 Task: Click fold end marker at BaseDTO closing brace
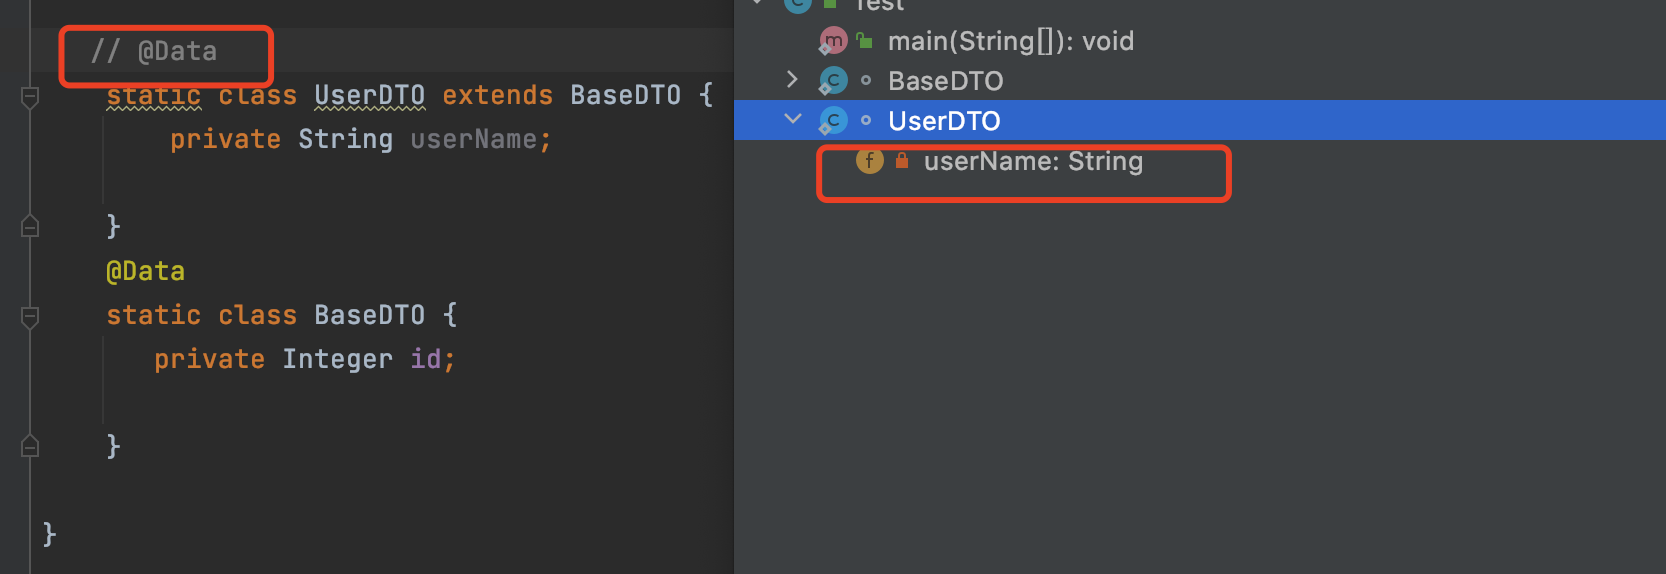(x=30, y=446)
